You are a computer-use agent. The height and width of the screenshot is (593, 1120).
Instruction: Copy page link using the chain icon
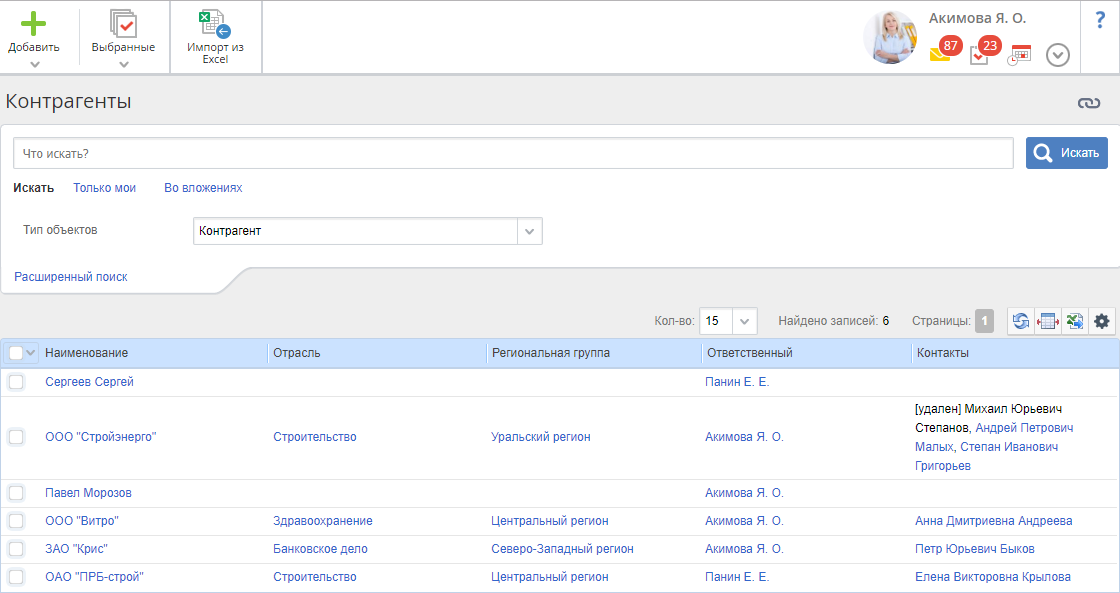click(1088, 103)
